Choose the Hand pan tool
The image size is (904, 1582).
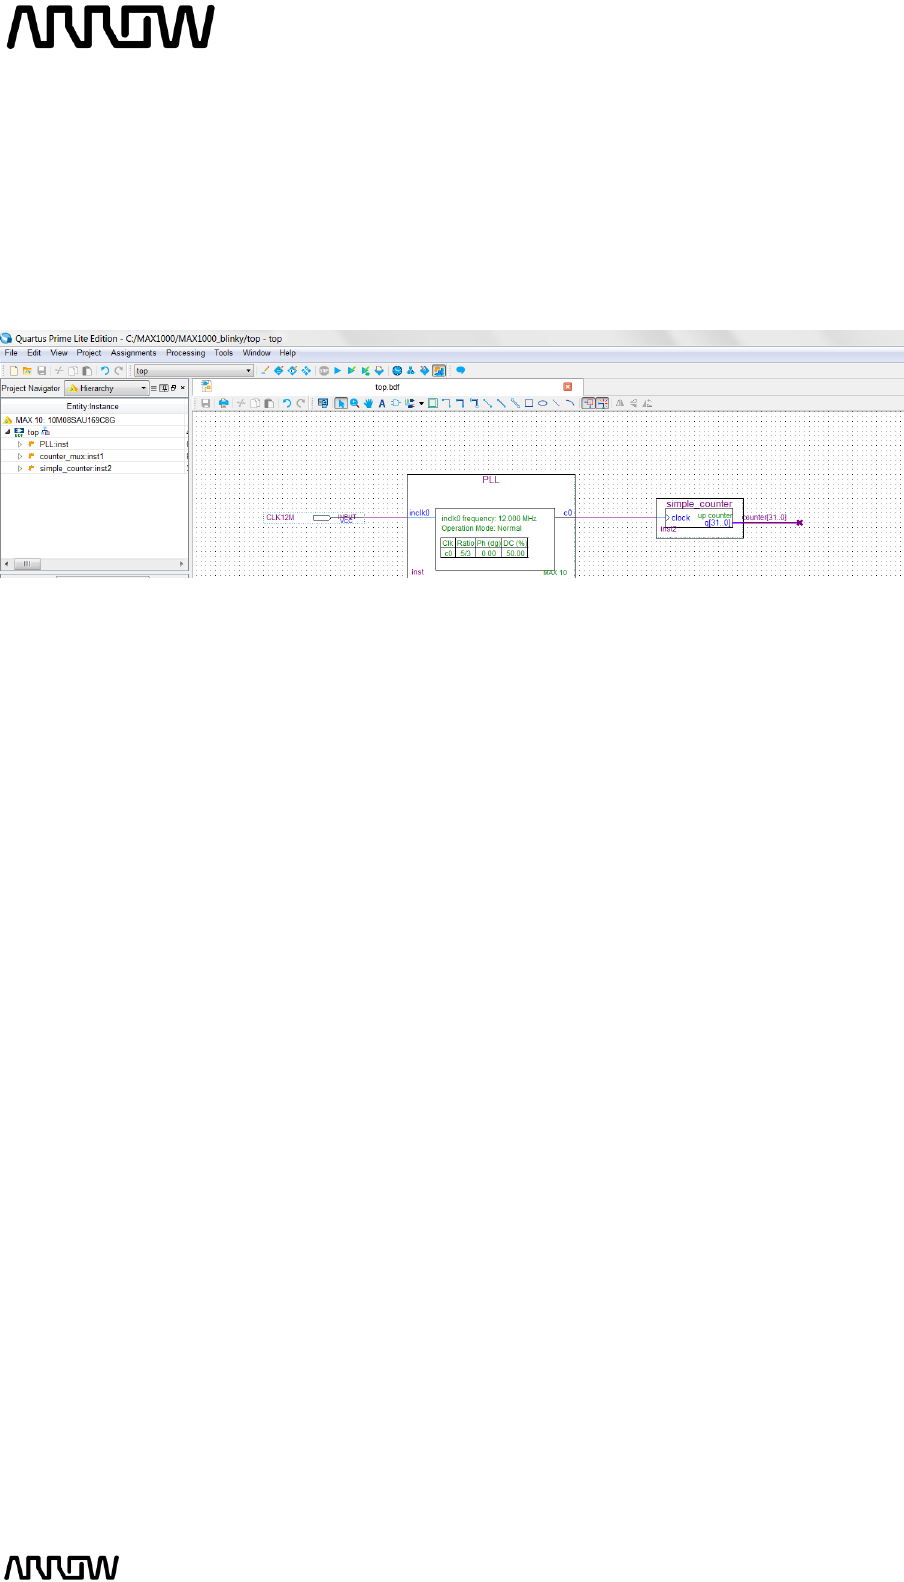(x=369, y=403)
